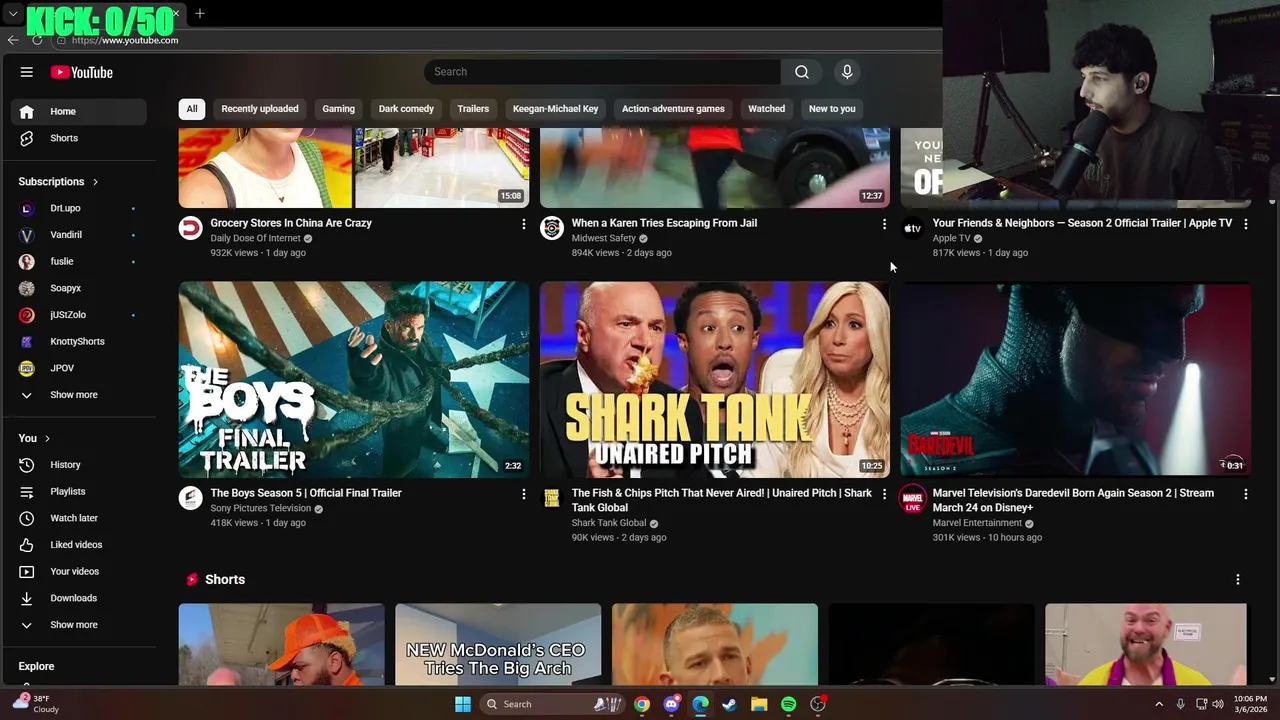Open DrLupo subscription channel
Screen dimensions: 1280x720
pyautogui.click(x=80, y=208)
